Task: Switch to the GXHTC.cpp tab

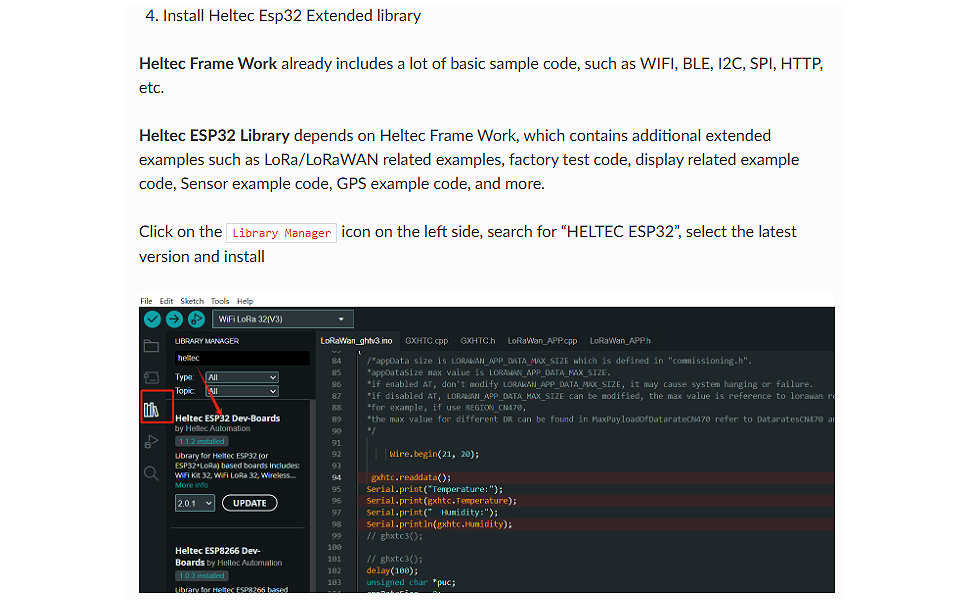Action: coord(426,340)
